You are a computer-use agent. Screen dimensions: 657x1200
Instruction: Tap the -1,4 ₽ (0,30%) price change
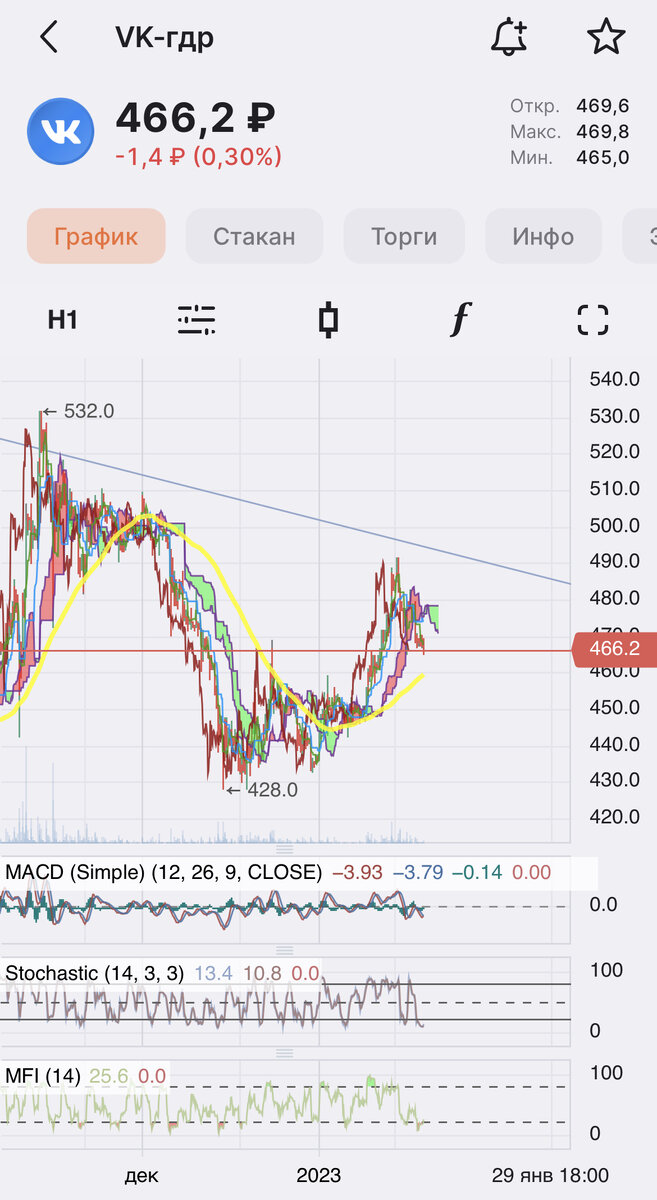pos(198,156)
